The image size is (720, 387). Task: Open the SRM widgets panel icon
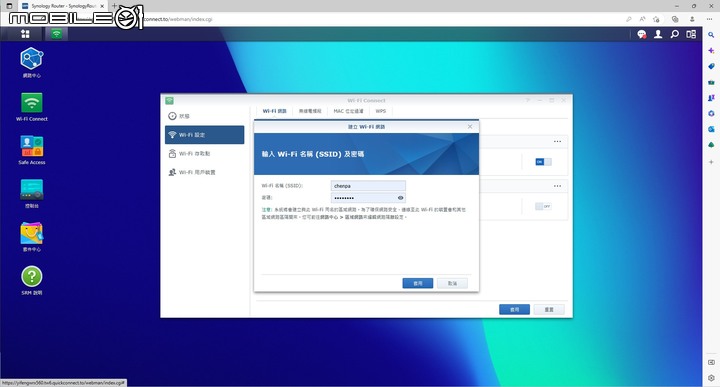[691, 34]
